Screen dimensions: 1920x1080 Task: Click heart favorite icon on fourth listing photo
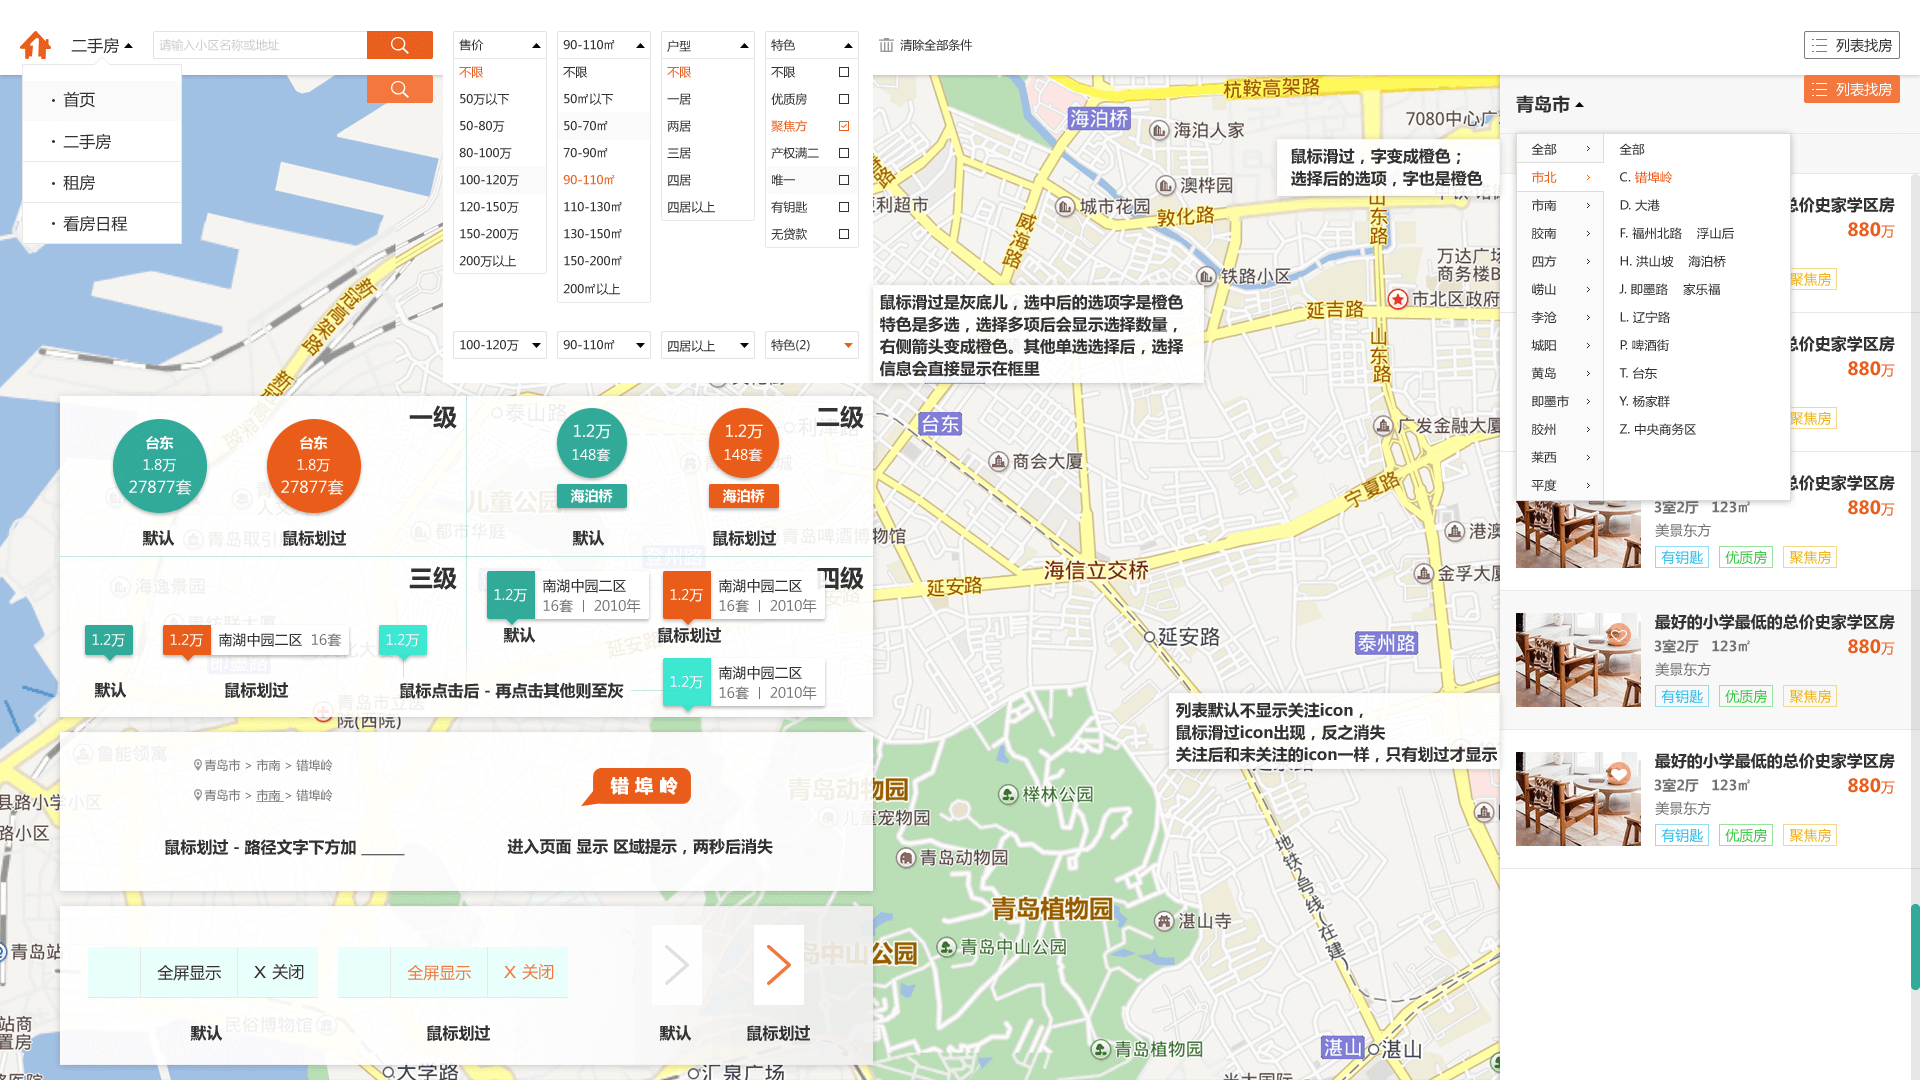(1619, 635)
